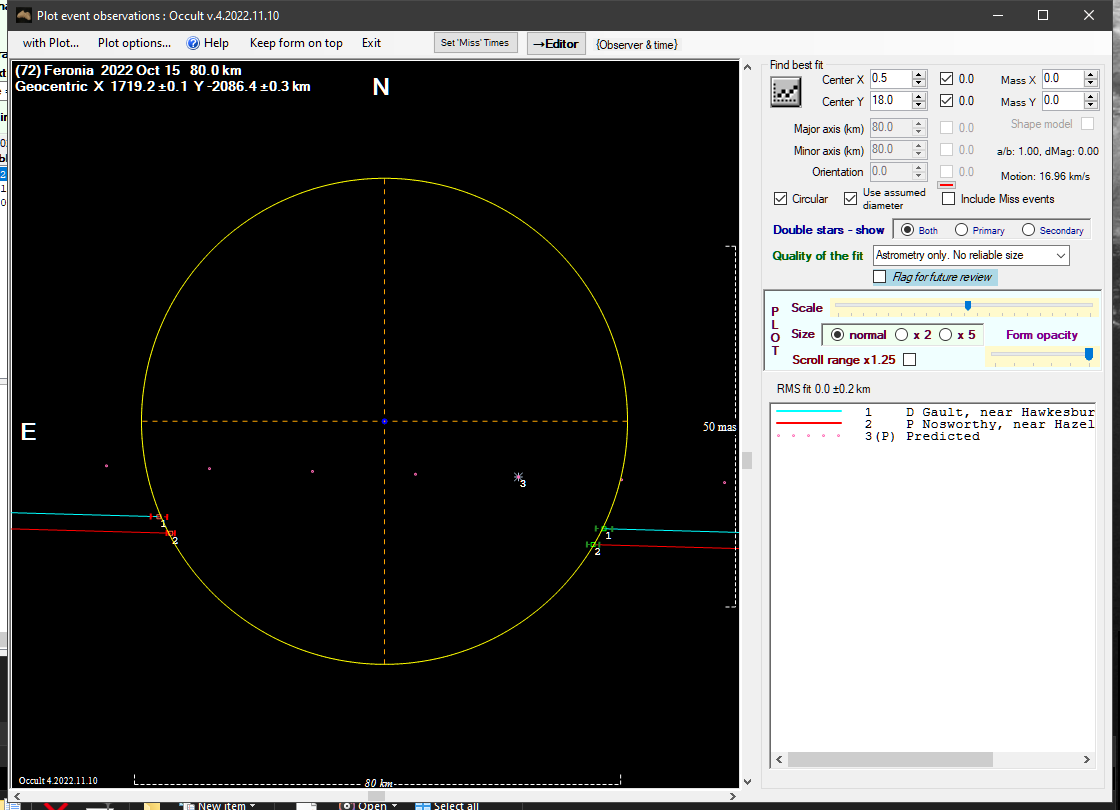Click plot vertical scrollbar down arrow

pyautogui.click(x=747, y=781)
